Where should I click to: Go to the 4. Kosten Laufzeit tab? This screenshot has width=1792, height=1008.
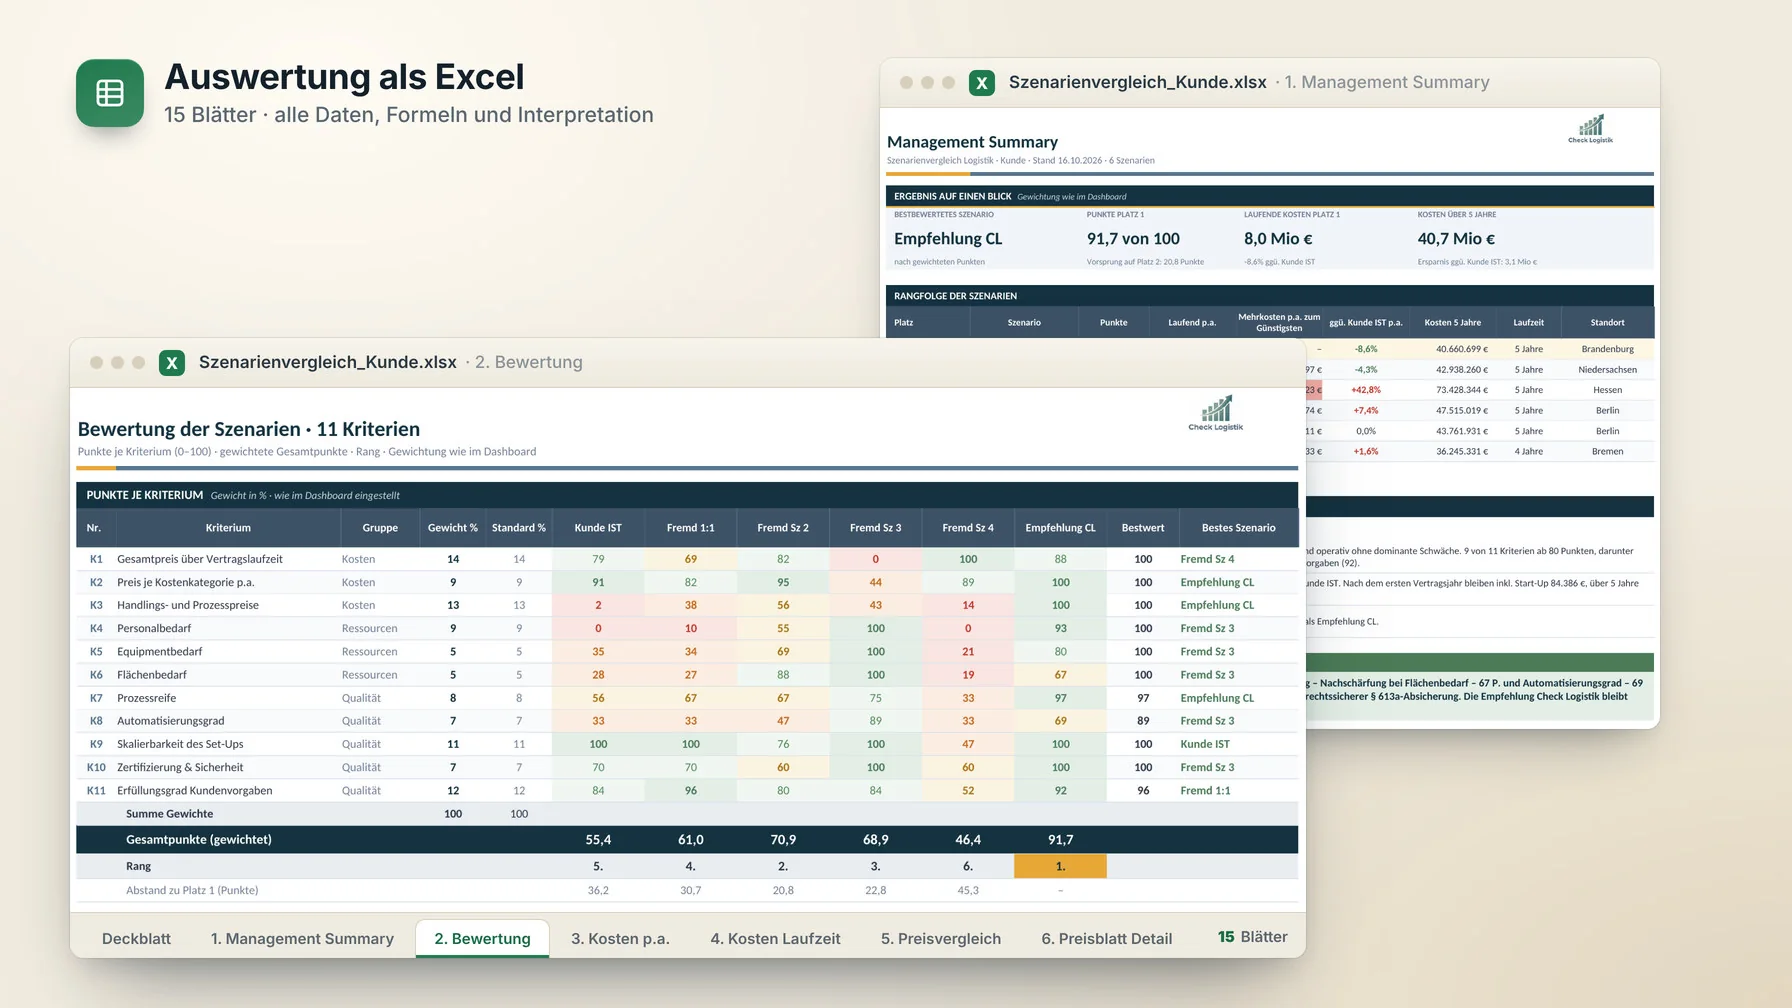(775, 939)
